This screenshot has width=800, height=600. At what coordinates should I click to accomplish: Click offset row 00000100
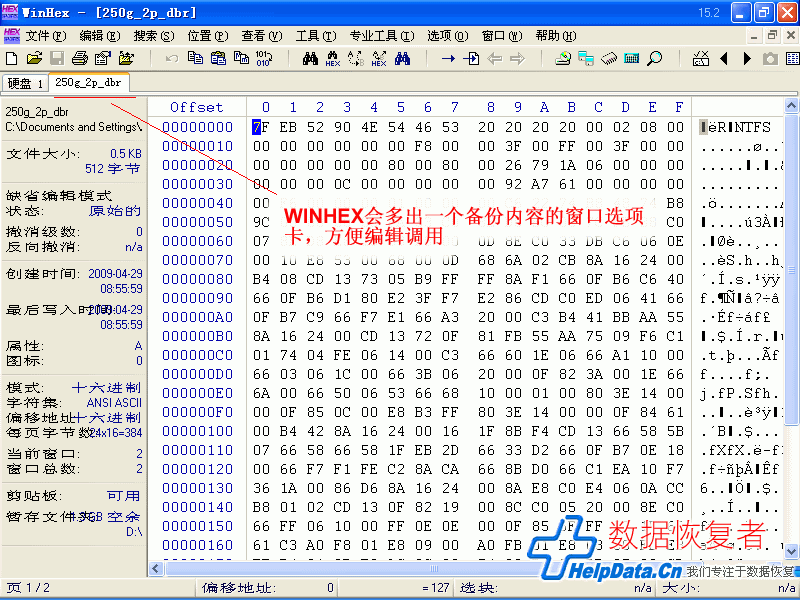[x=197, y=431]
